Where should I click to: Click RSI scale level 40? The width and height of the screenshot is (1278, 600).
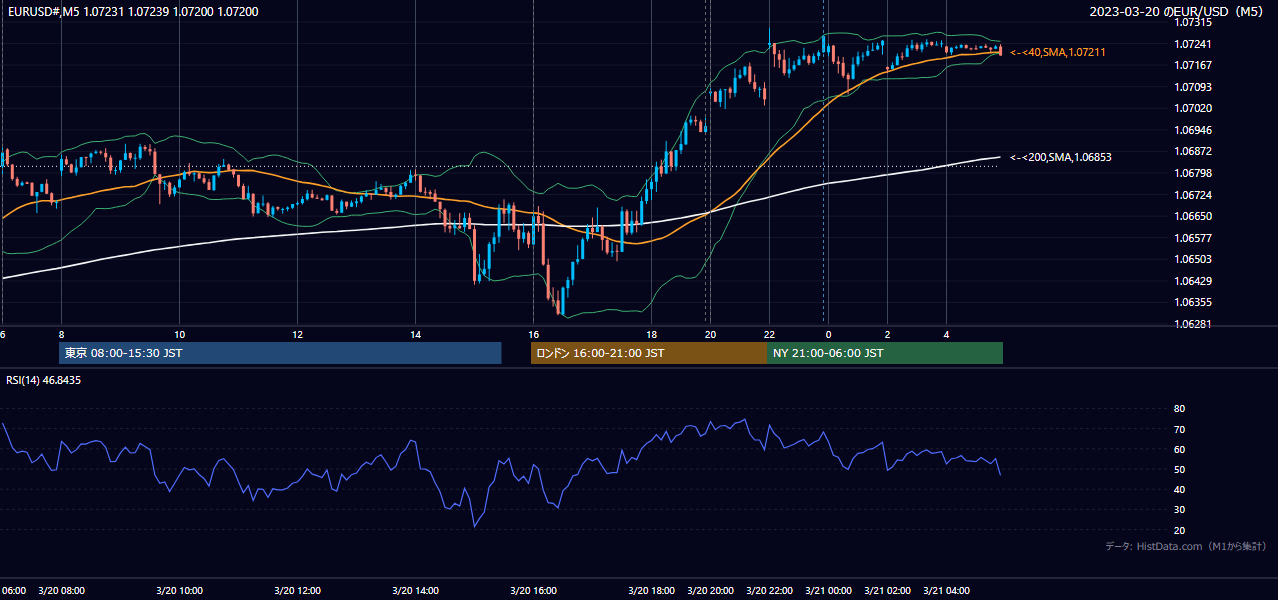click(1180, 490)
